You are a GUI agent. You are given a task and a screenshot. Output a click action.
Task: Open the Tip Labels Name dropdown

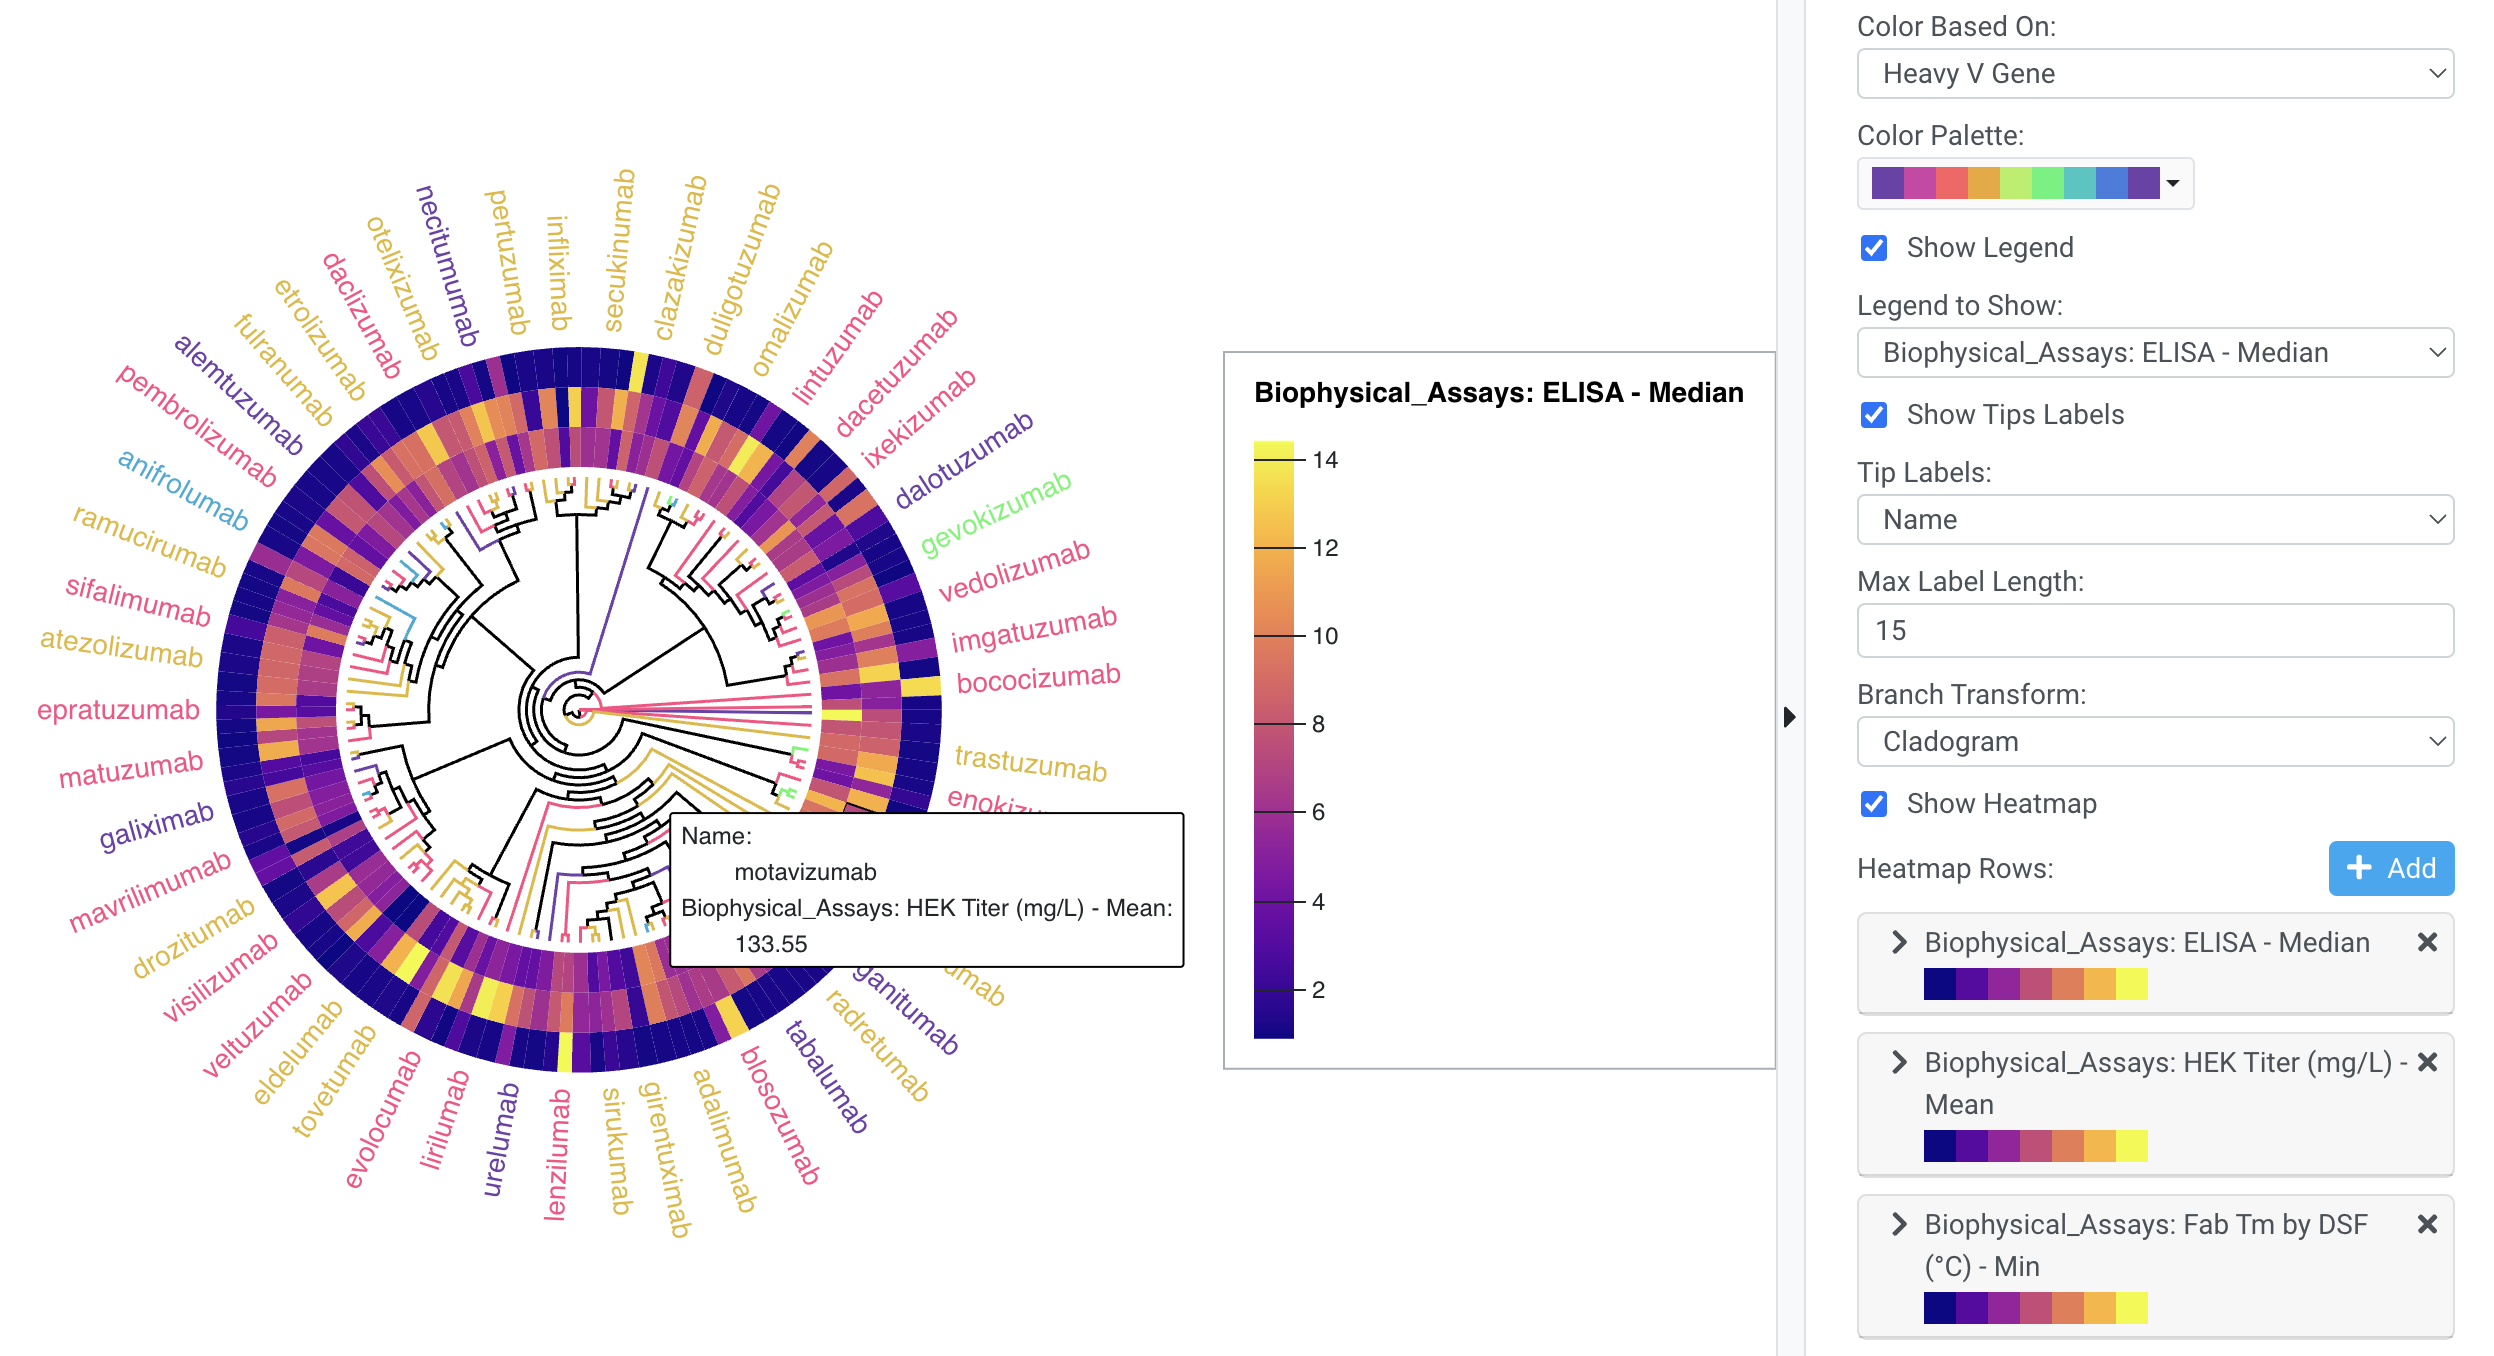coord(2154,520)
